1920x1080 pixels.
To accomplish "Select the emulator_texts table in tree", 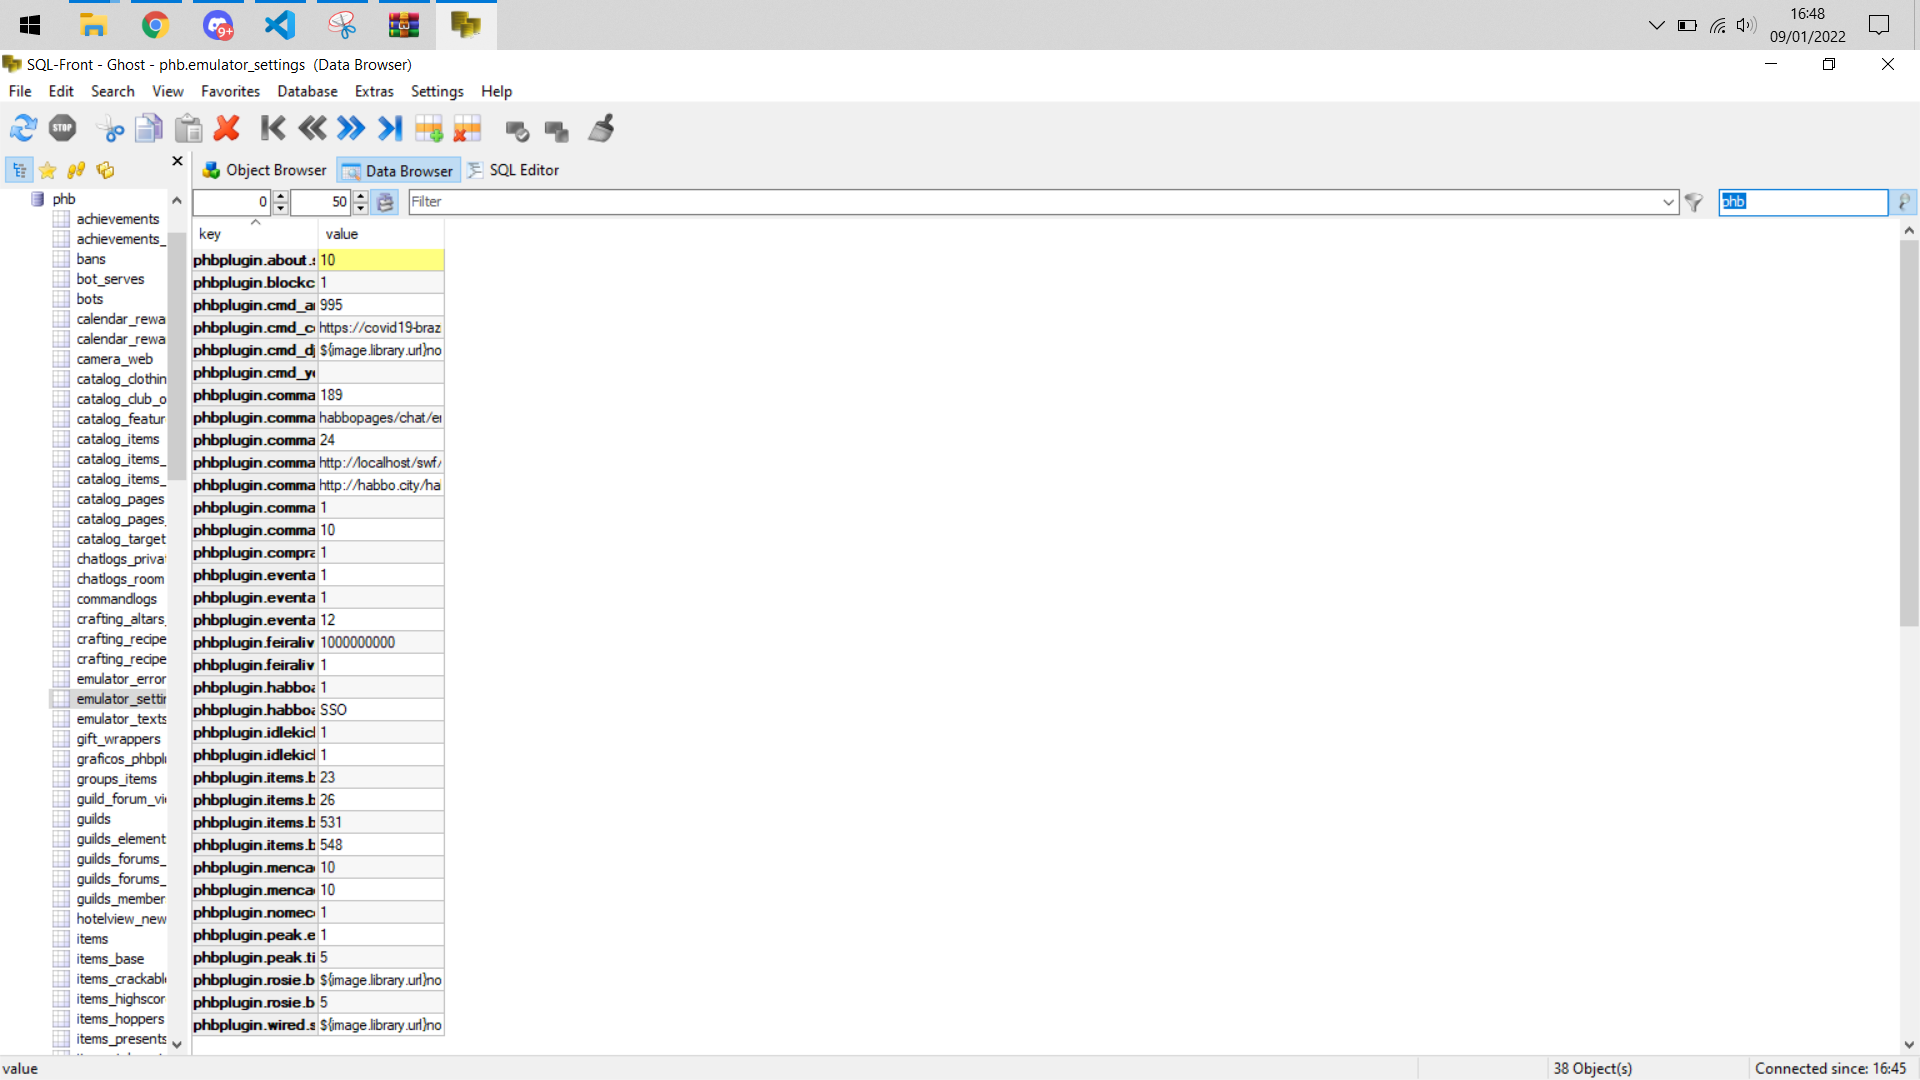I will [x=121, y=719].
